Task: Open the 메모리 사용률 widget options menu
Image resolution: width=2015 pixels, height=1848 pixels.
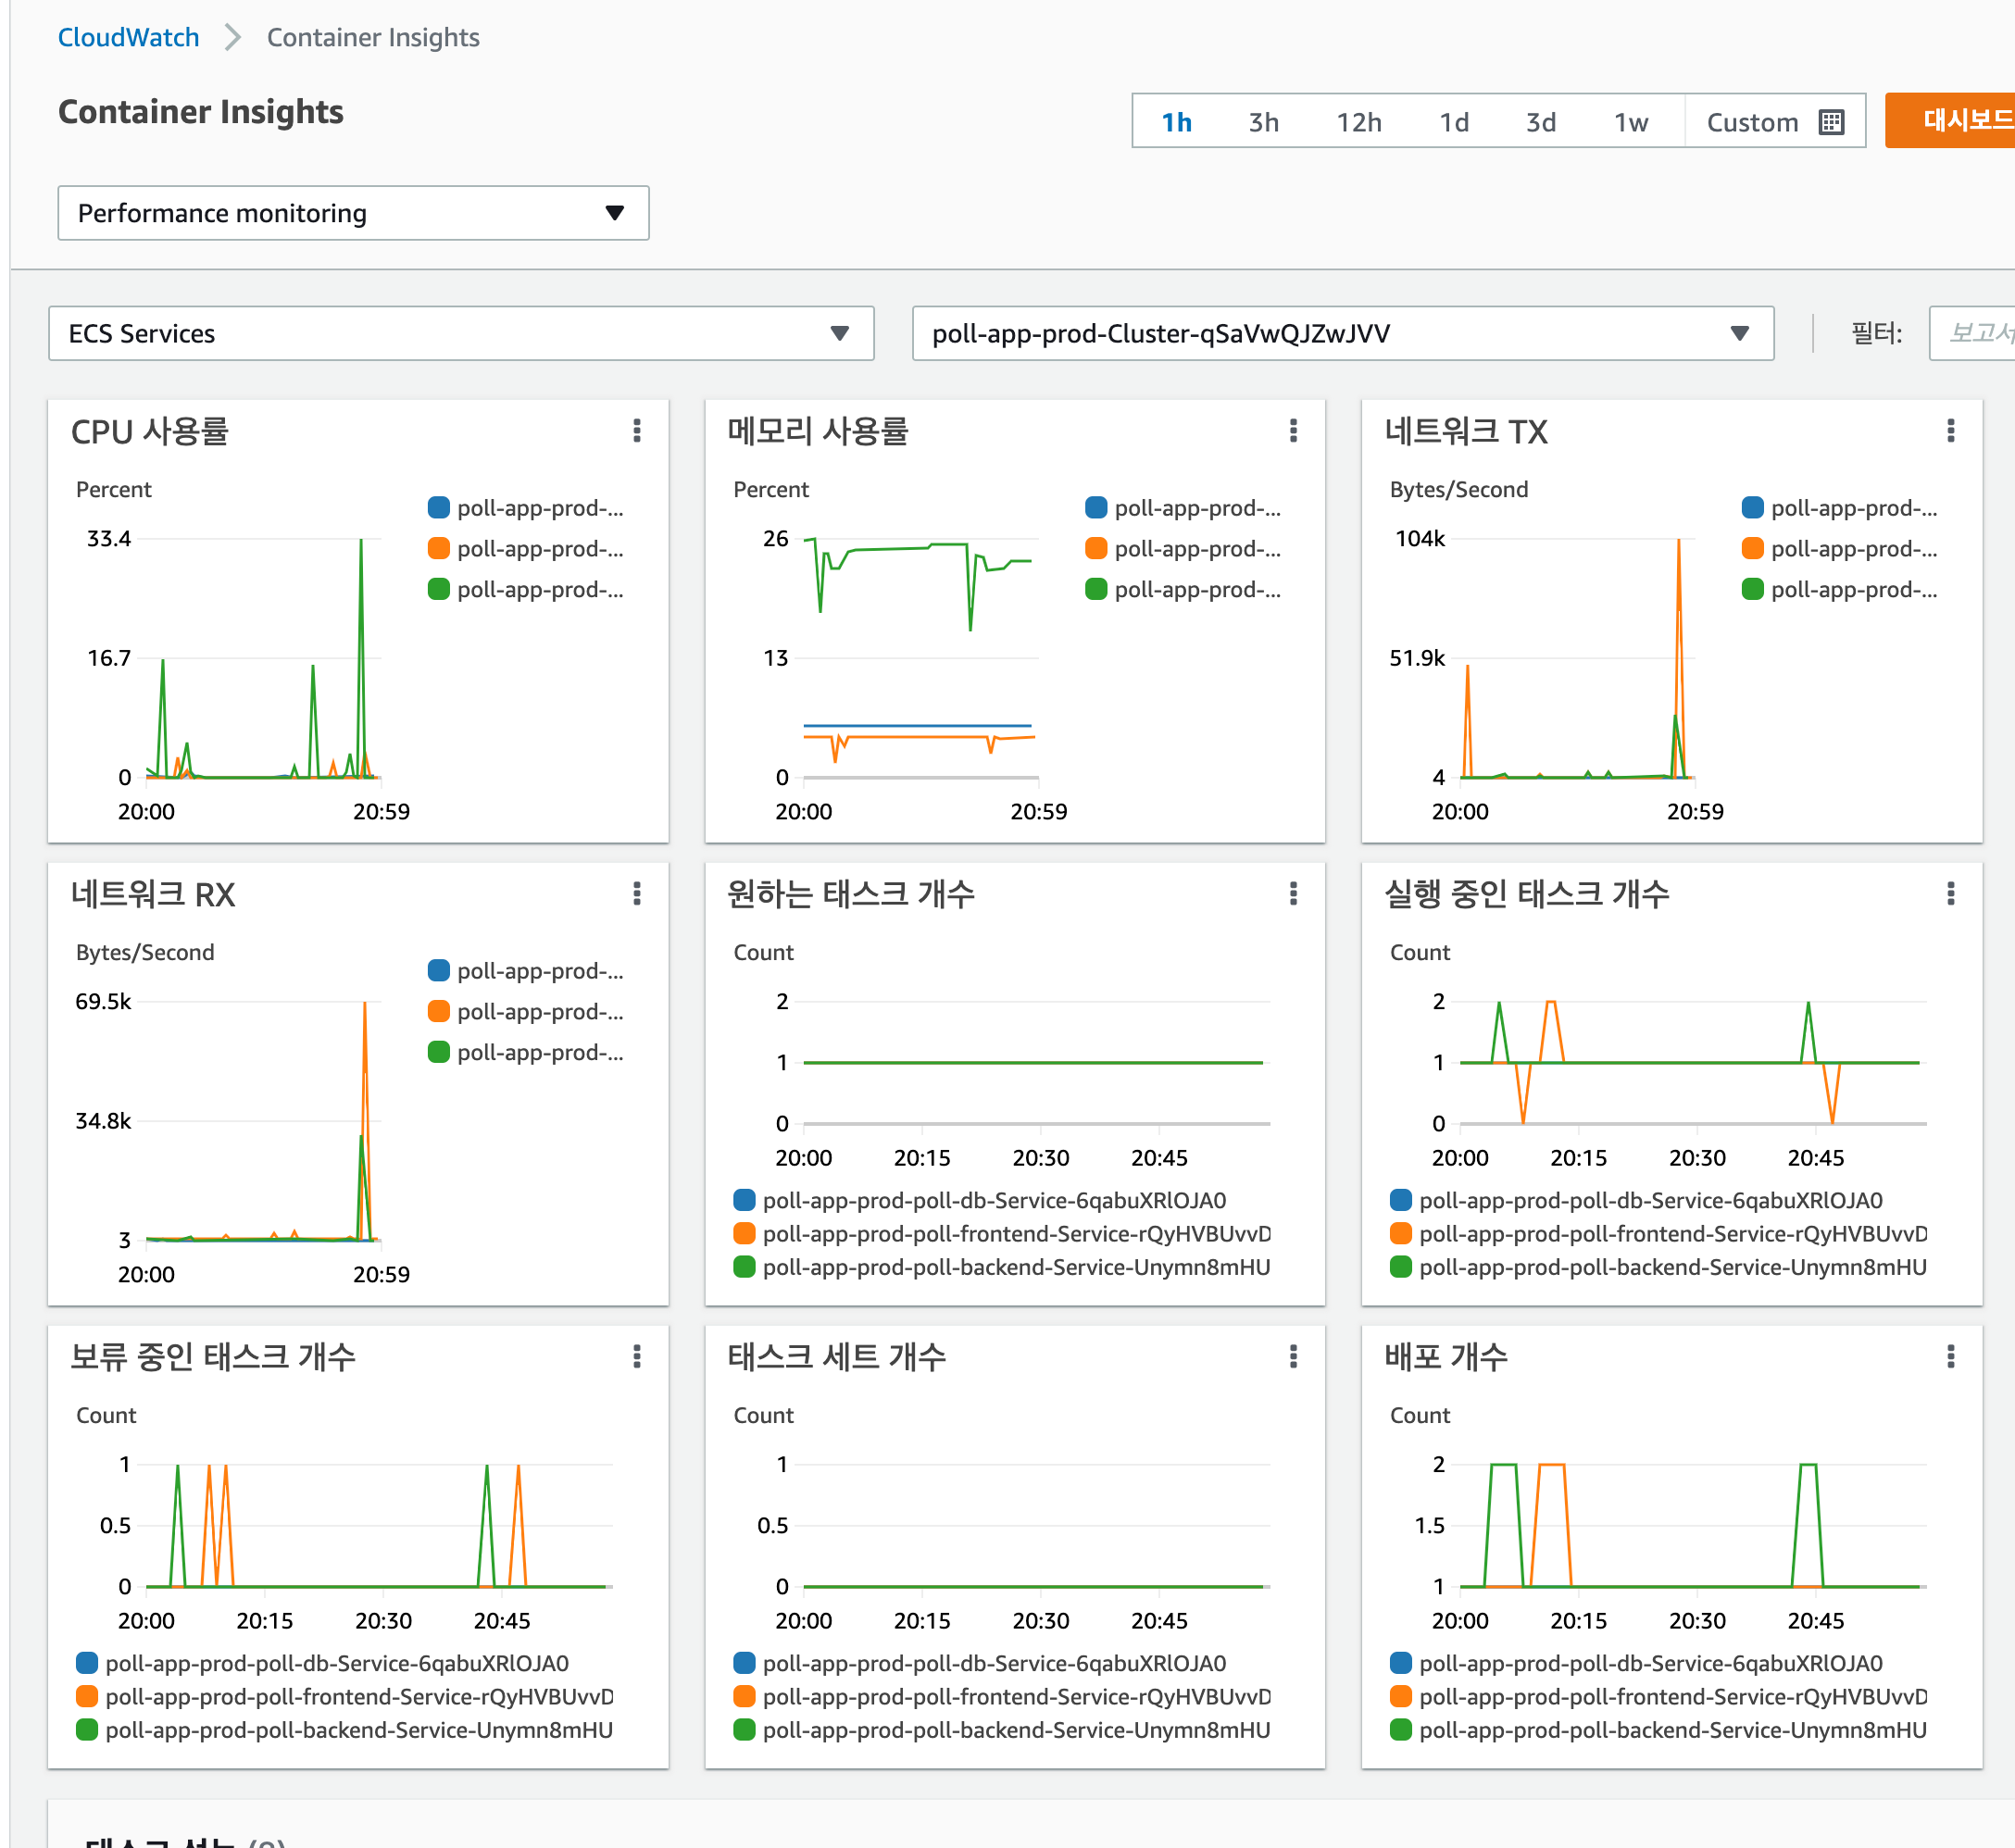Action: click(x=1293, y=431)
